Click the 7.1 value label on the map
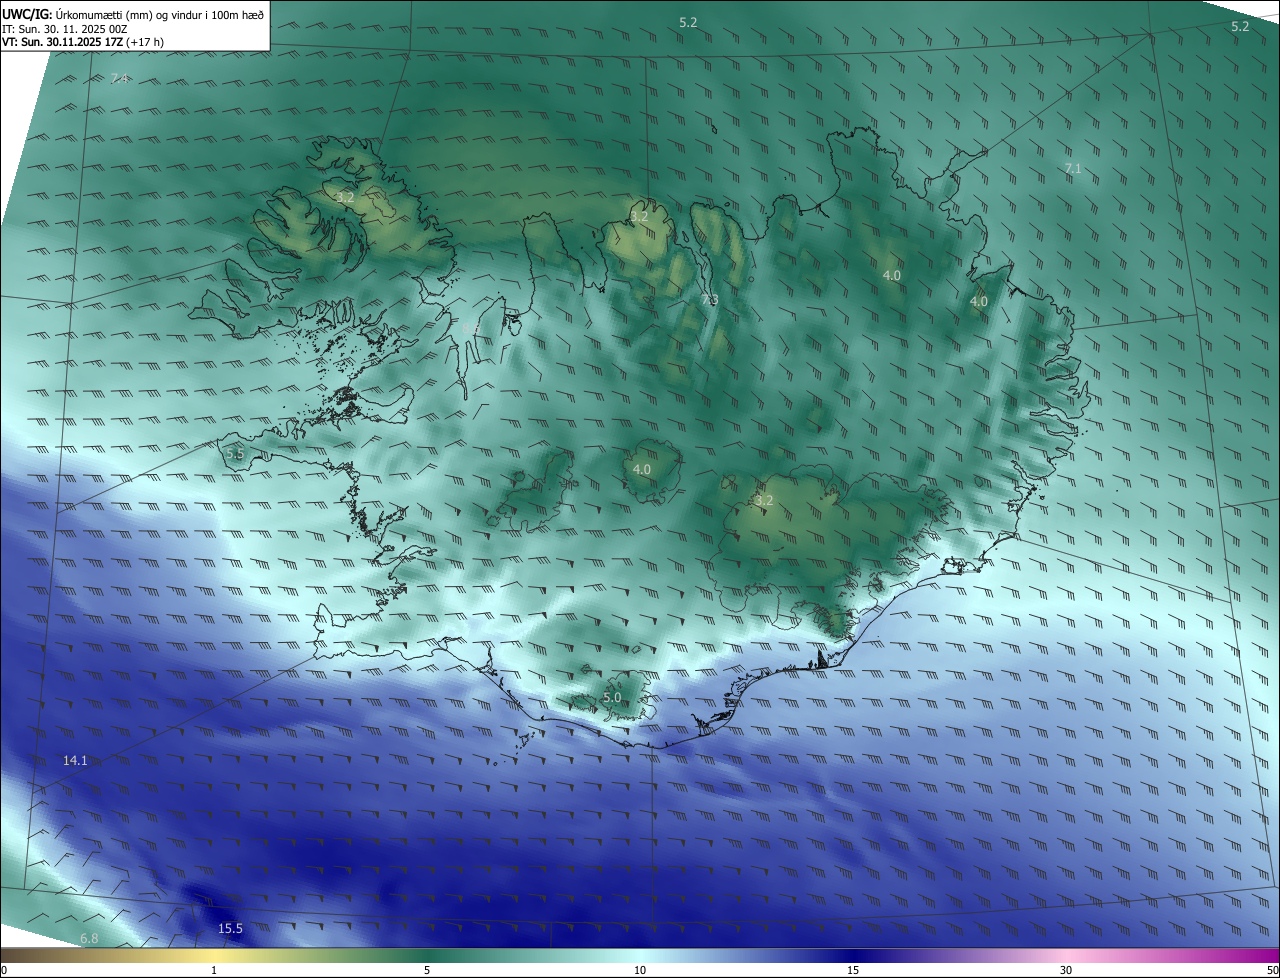Screen dimensions: 1280x978 pos(1073,169)
